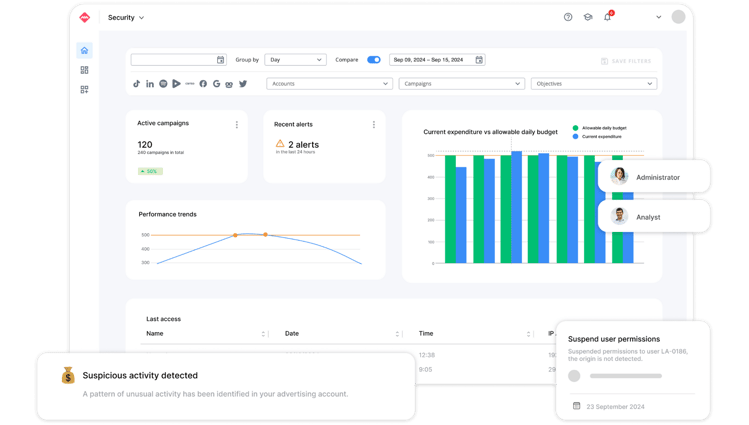Click calendar icon beside 23 September 2024
The image size is (749, 425).
(x=577, y=406)
